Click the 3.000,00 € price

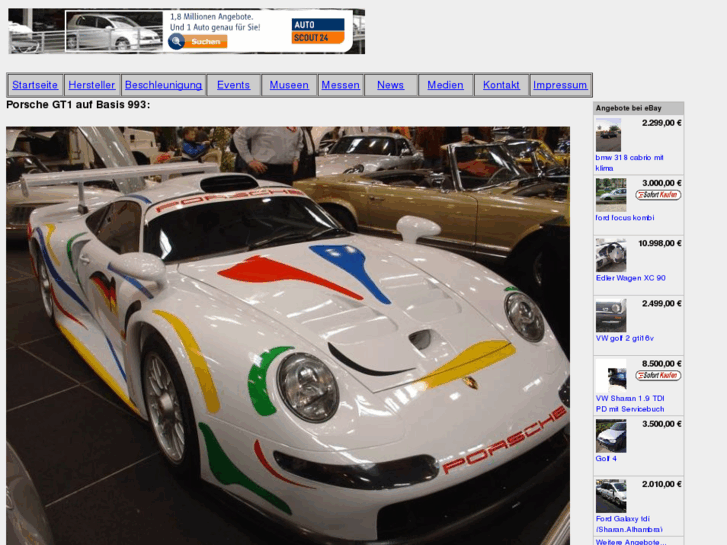662,183
